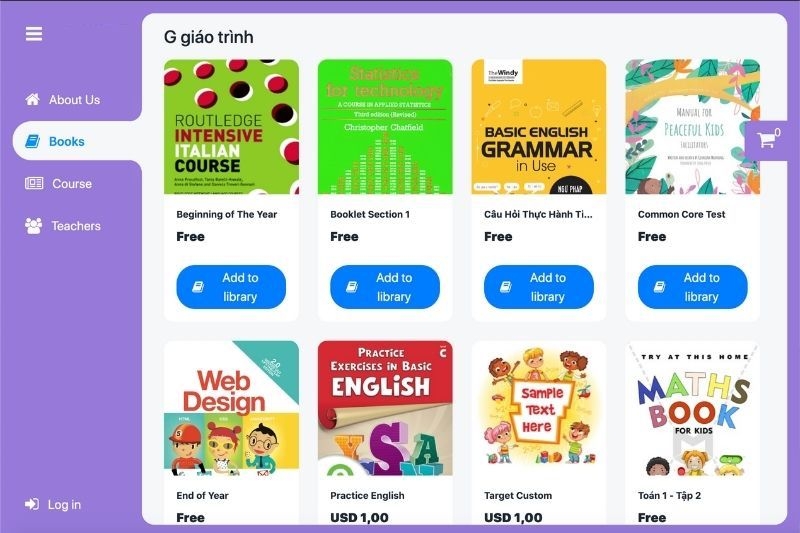
Task: Click the Course newspaper icon
Action: pos(34,183)
